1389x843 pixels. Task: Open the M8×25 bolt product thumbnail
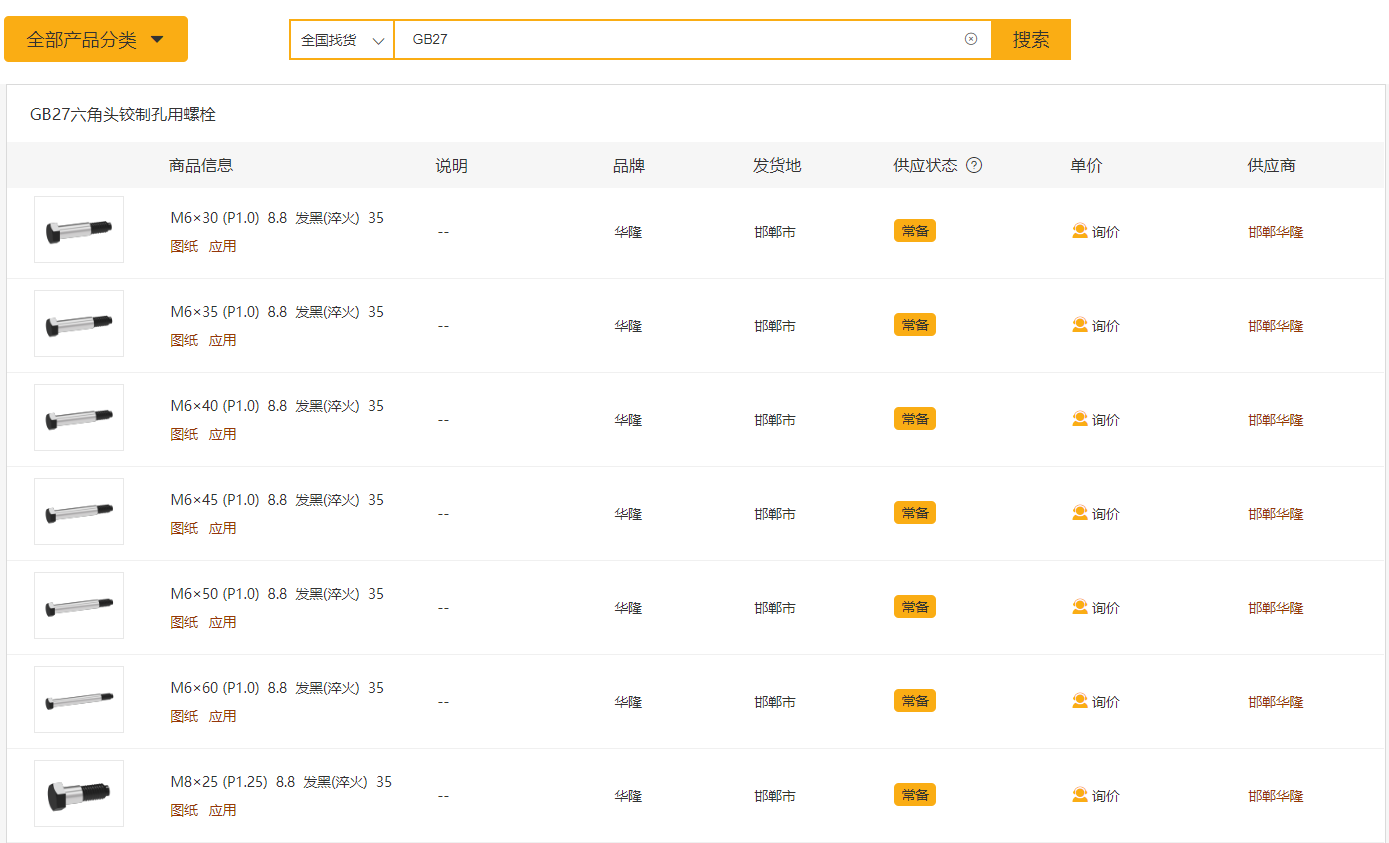tap(79, 794)
